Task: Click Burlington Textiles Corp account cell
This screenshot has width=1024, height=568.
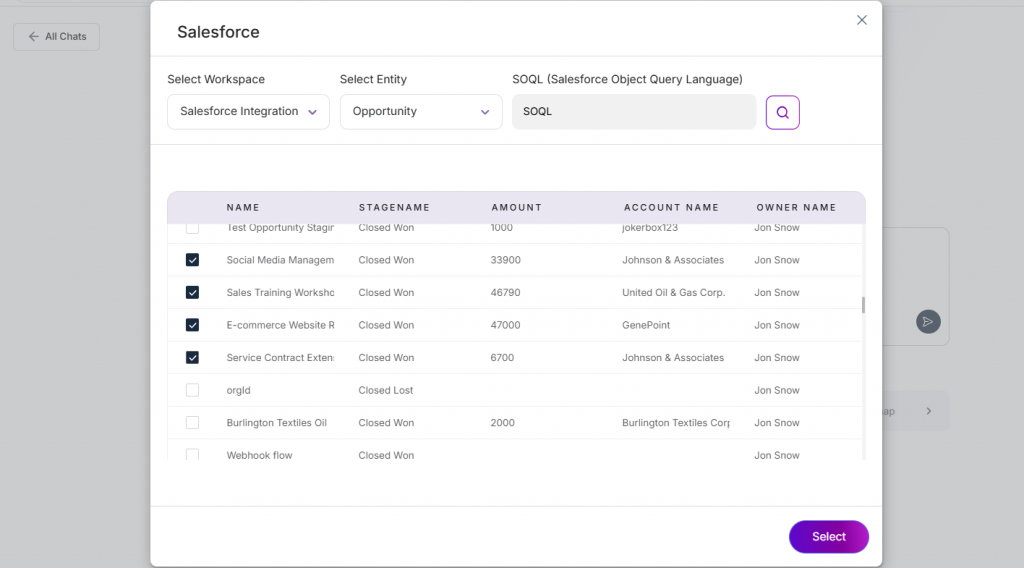Action: click(676, 423)
